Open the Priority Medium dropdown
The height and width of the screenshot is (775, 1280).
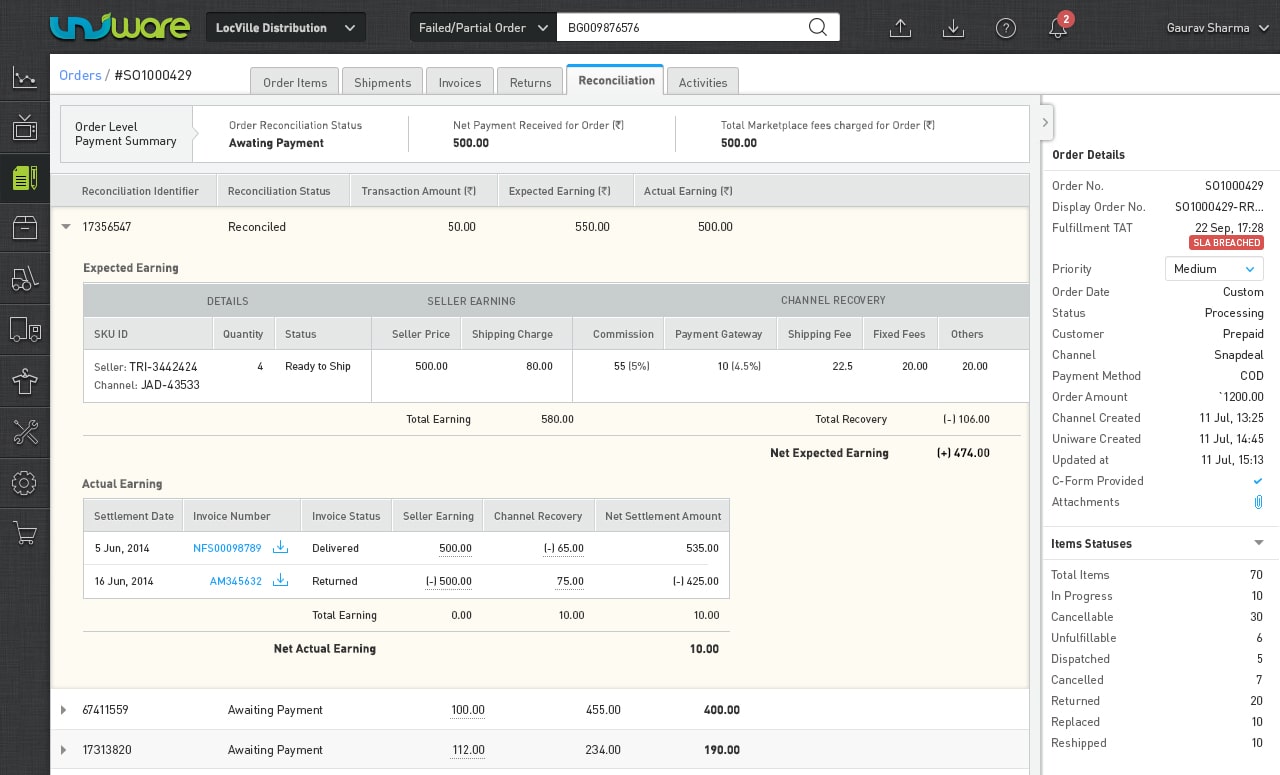pos(1214,269)
